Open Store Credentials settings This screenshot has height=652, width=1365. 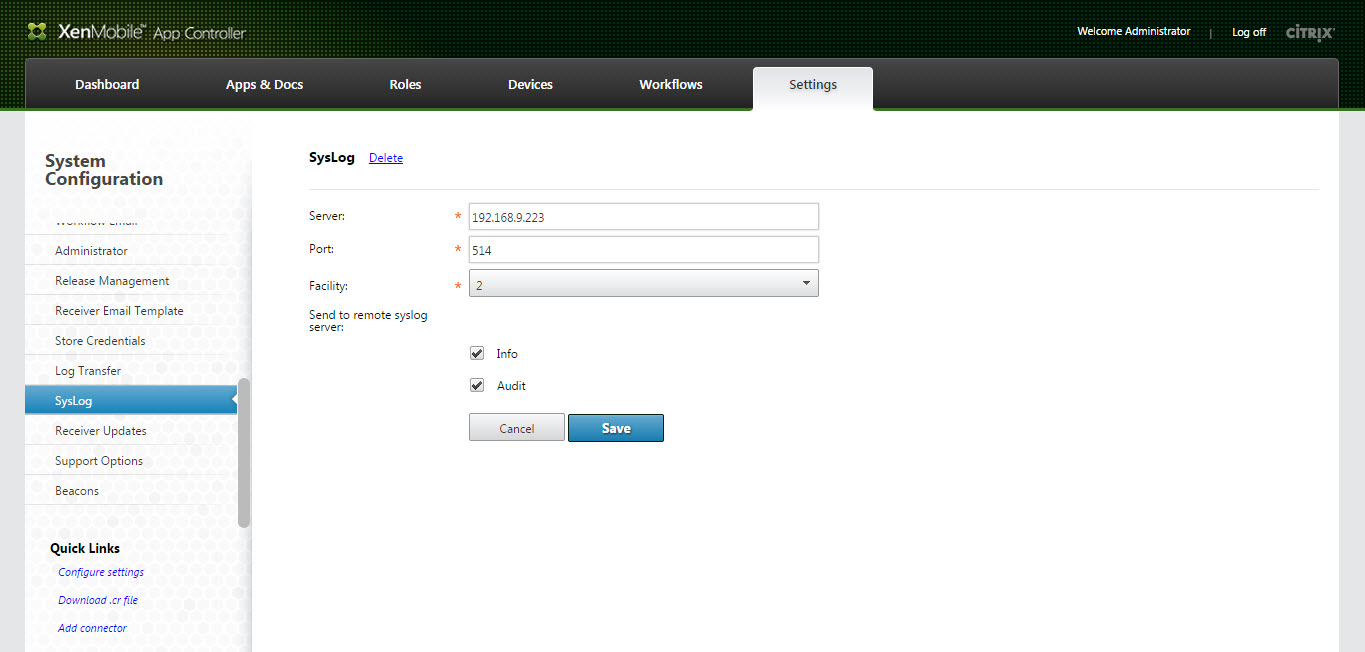point(132,341)
